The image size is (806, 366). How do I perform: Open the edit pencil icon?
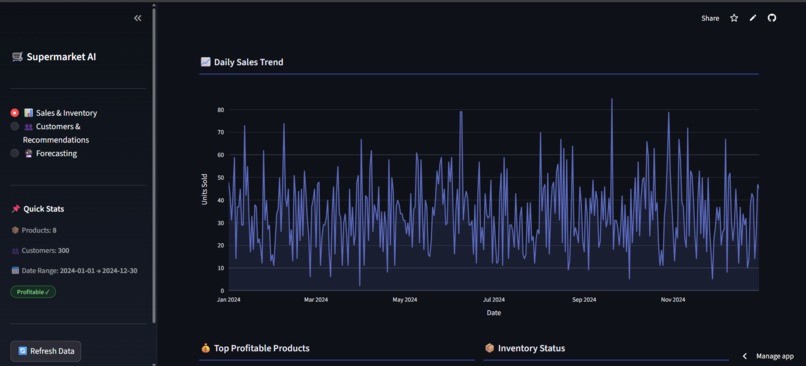pos(753,18)
